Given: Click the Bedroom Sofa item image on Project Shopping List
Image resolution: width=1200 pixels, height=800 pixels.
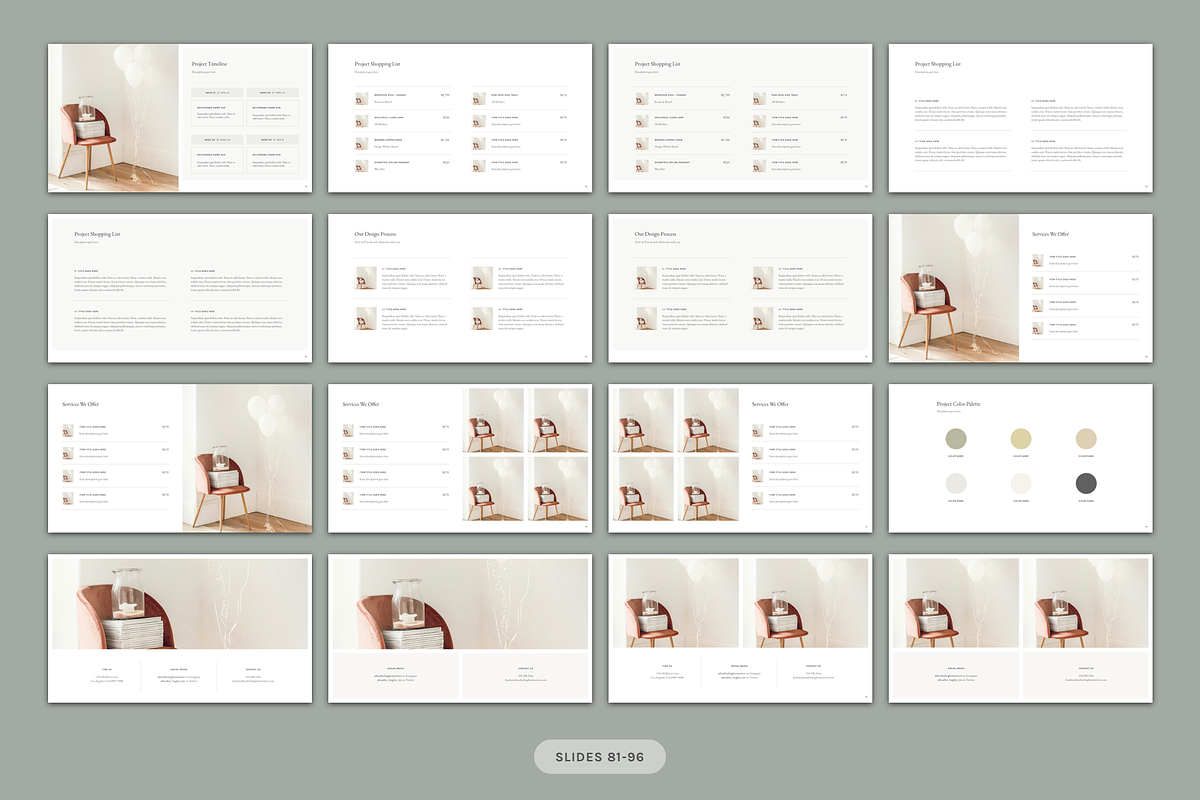Looking at the screenshot, I should point(360,99).
